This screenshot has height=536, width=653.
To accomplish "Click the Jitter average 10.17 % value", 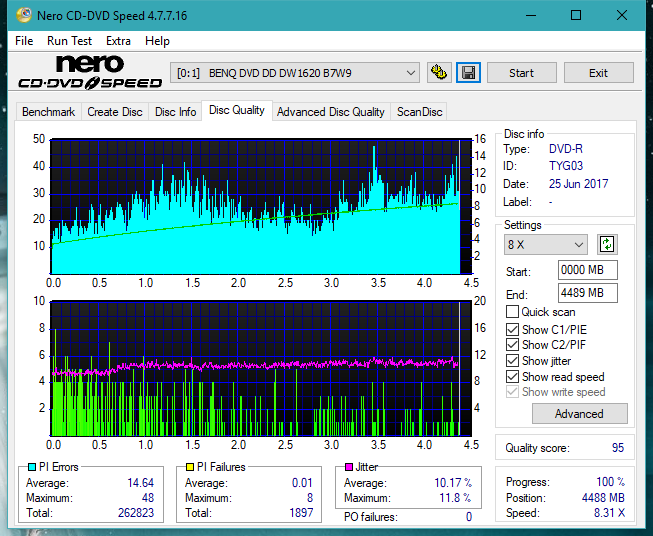I will point(453,483).
